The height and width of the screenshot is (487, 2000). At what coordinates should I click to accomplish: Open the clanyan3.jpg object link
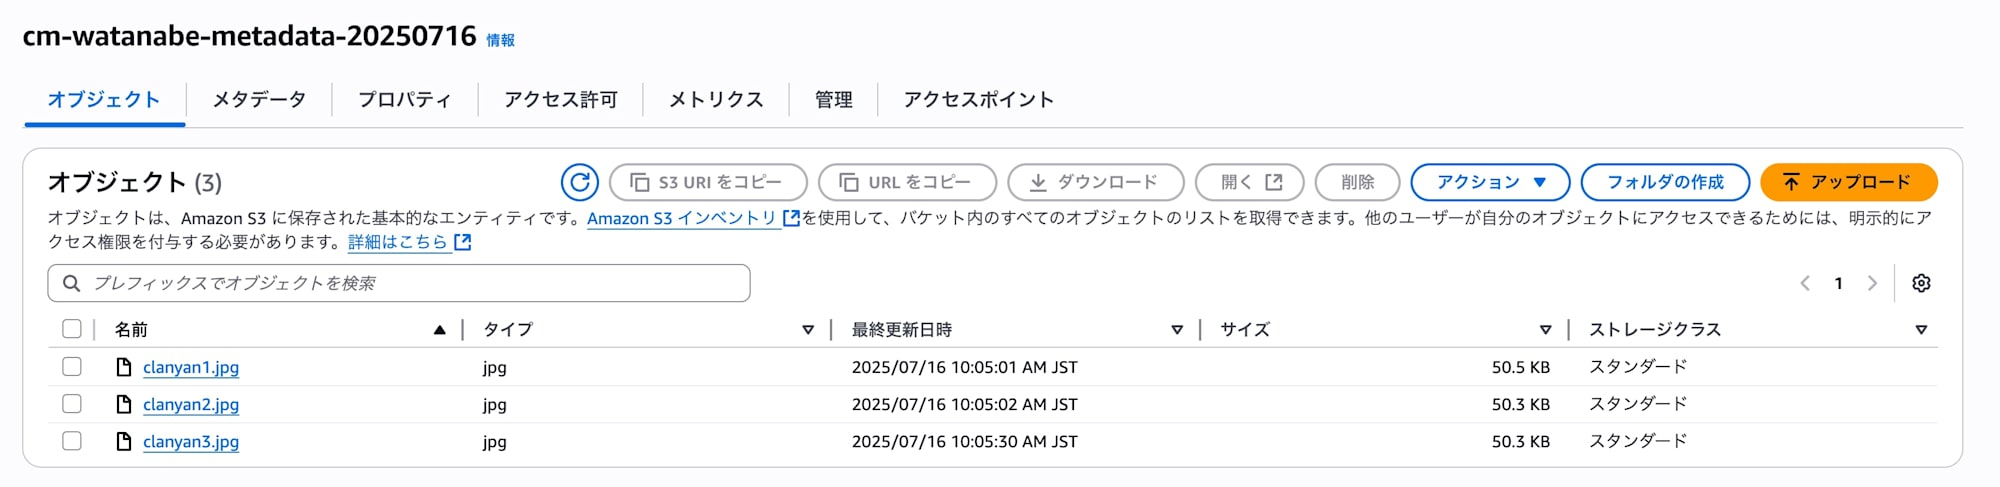click(191, 441)
